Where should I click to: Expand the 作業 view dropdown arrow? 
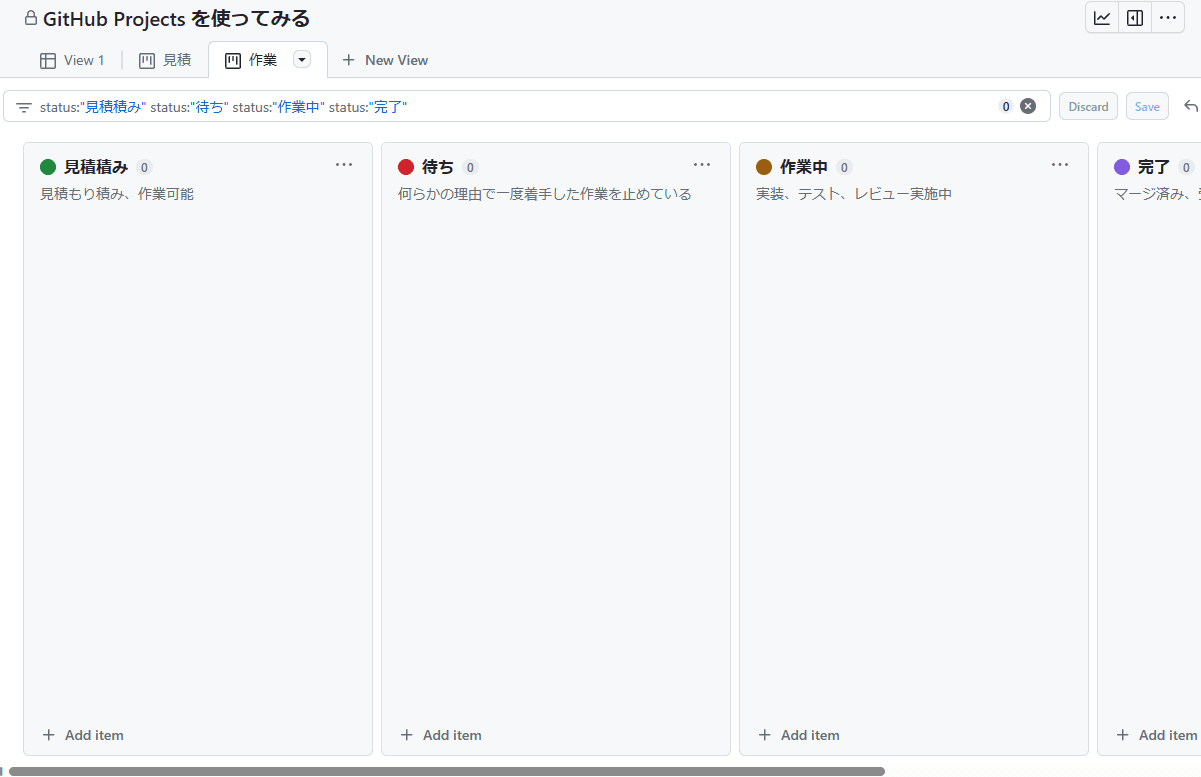pos(302,60)
